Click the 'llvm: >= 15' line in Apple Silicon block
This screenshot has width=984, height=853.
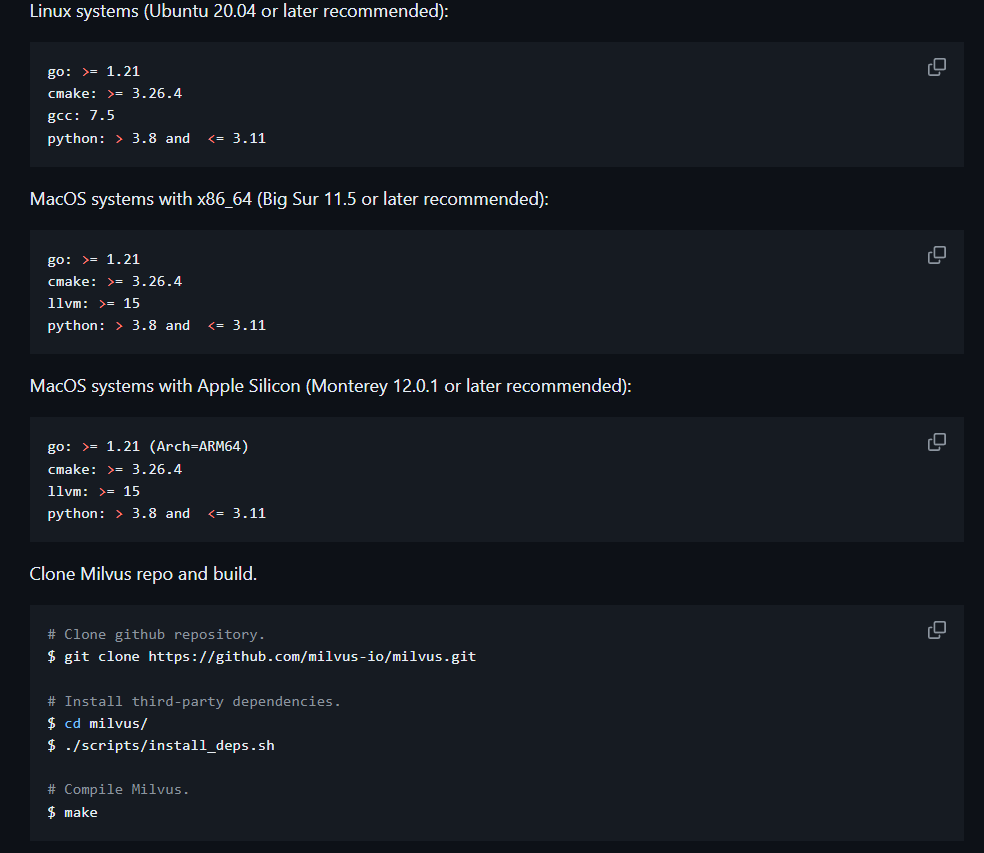[94, 491]
